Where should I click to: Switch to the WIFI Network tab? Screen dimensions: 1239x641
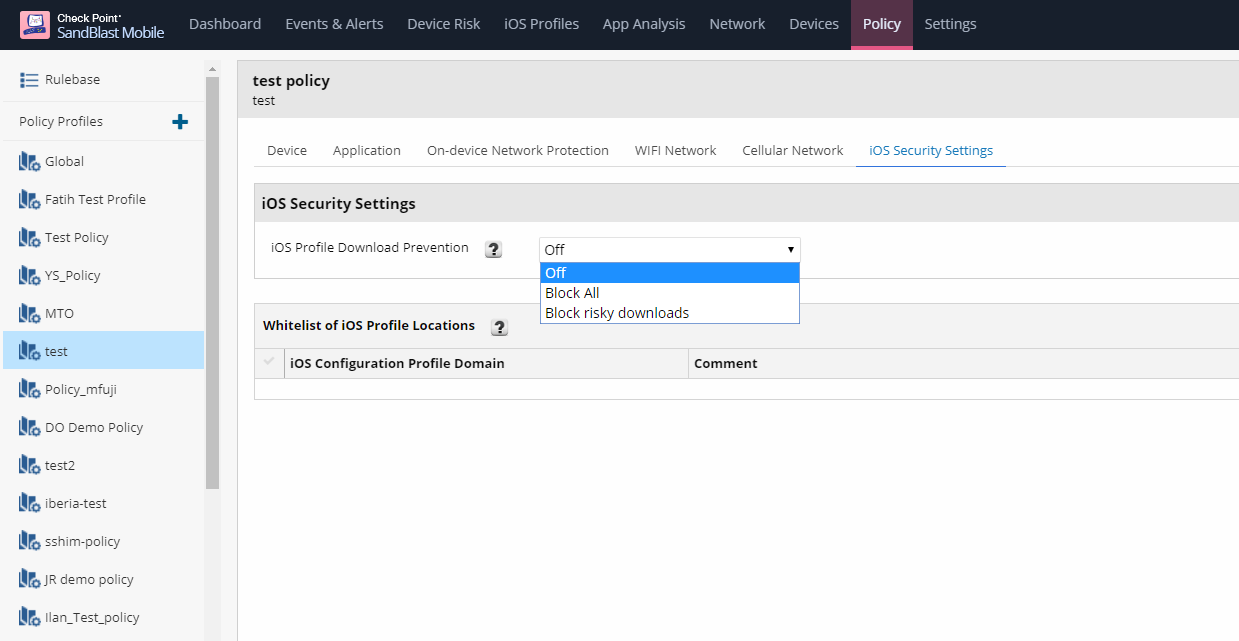coord(675,151)
